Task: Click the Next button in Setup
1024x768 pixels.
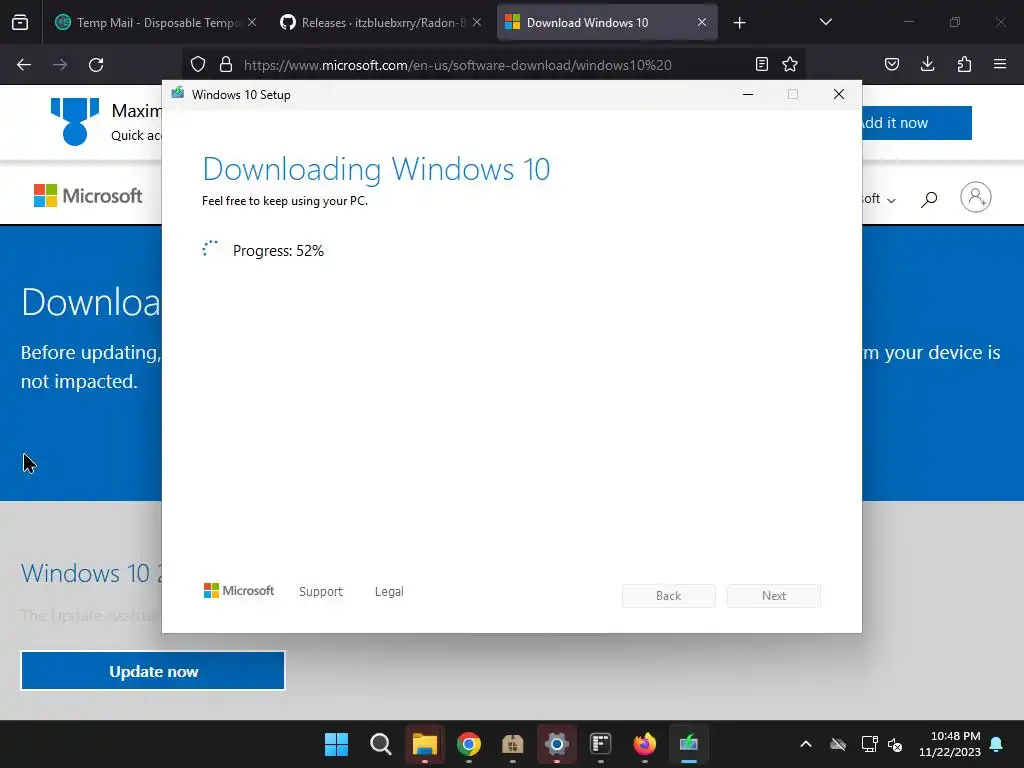Action: click(x=774, y=596)
